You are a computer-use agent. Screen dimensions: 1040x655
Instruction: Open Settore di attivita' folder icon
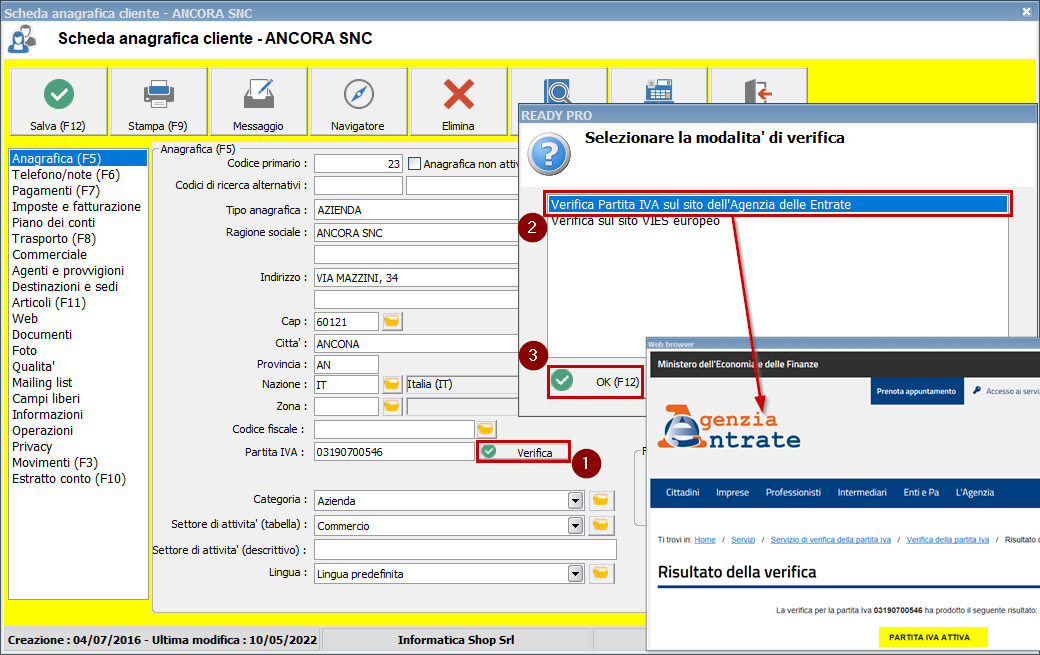[601, 525]
